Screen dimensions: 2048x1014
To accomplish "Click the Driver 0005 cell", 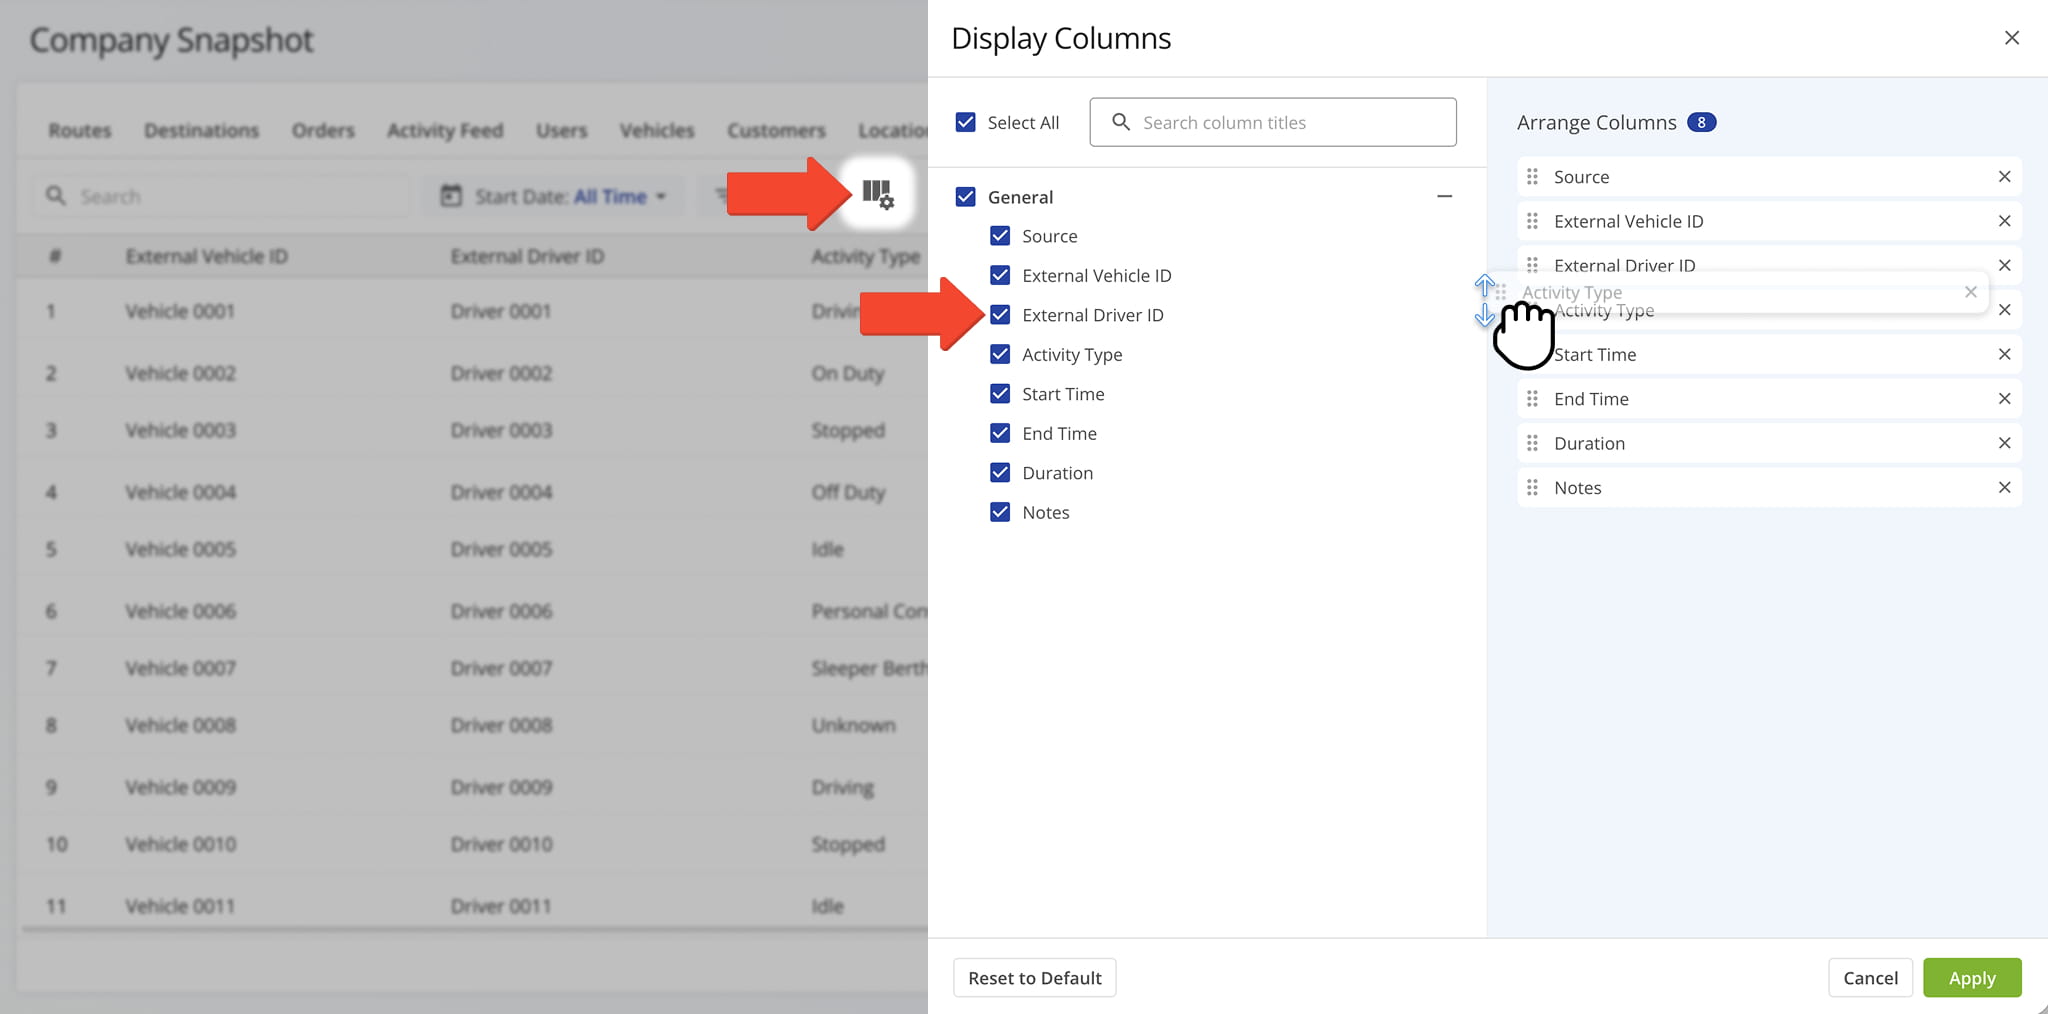I will coord(501,549).
